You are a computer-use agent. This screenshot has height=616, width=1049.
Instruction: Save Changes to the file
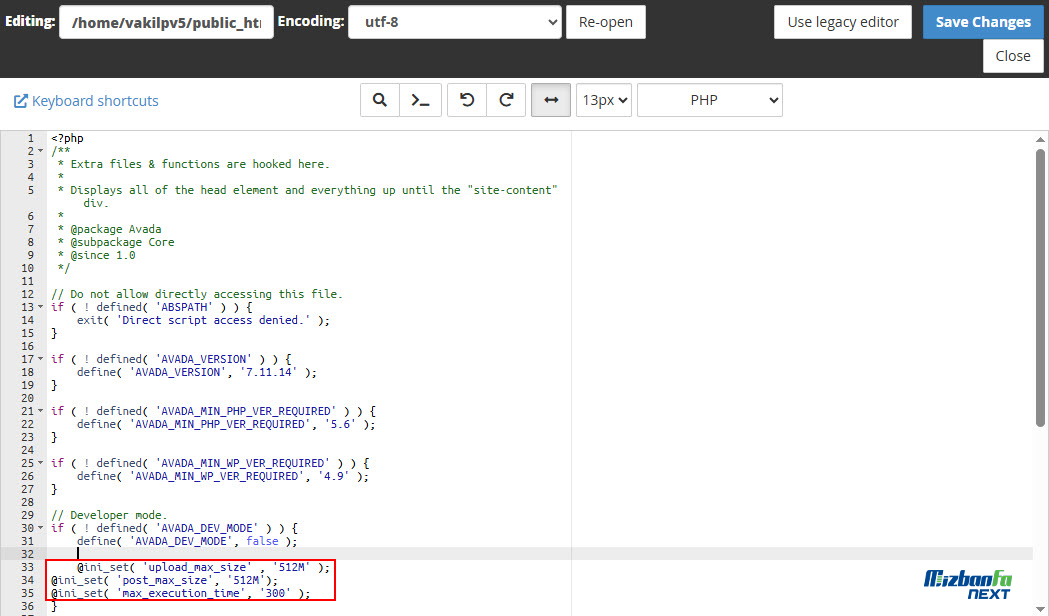[983, 22]
